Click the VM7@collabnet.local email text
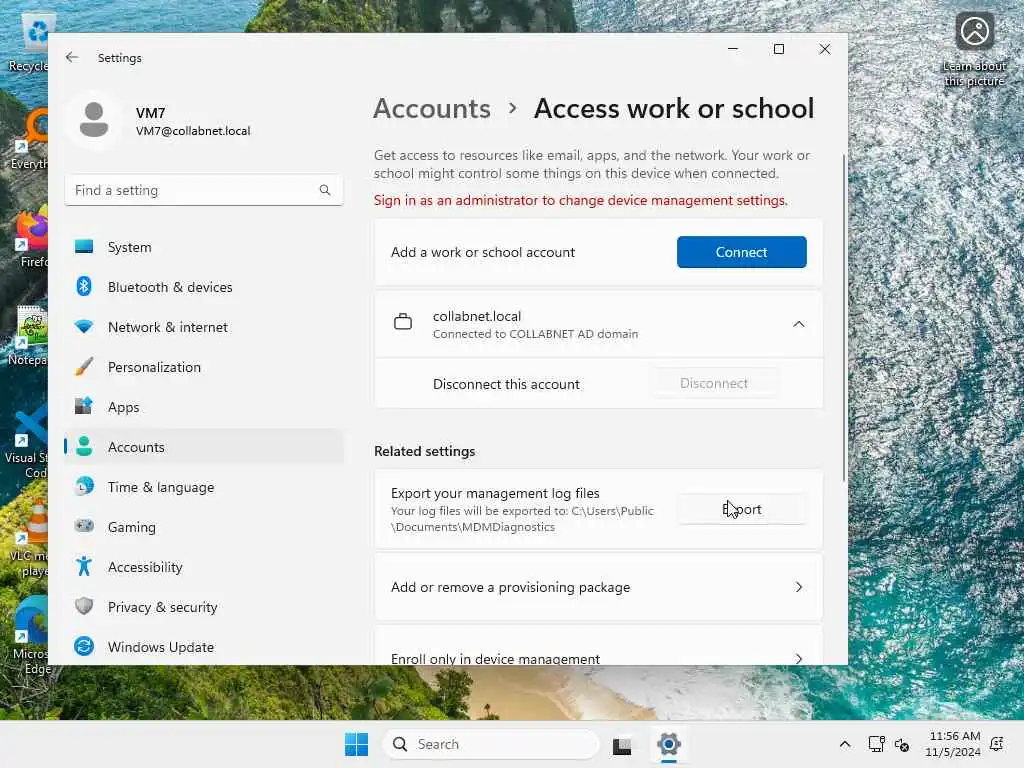The image size is (1024, 768). coord(193,131)
